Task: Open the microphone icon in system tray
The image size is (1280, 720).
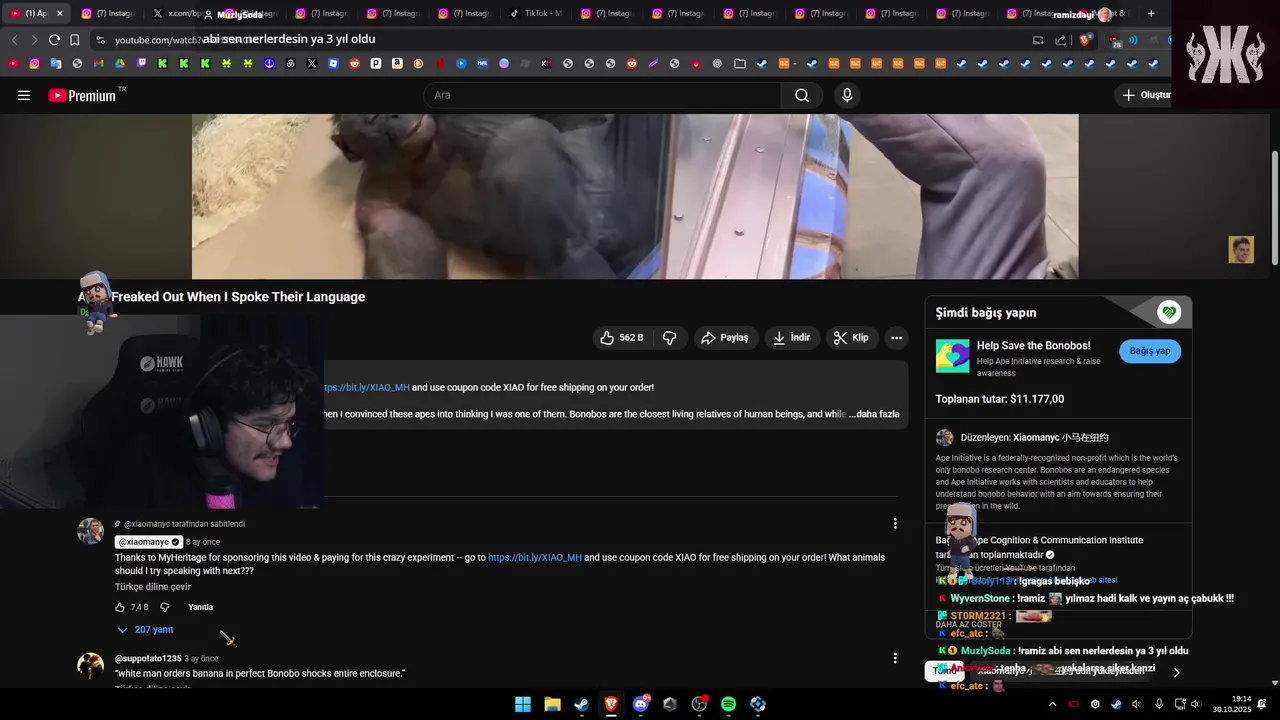Action: (1159, 704)
